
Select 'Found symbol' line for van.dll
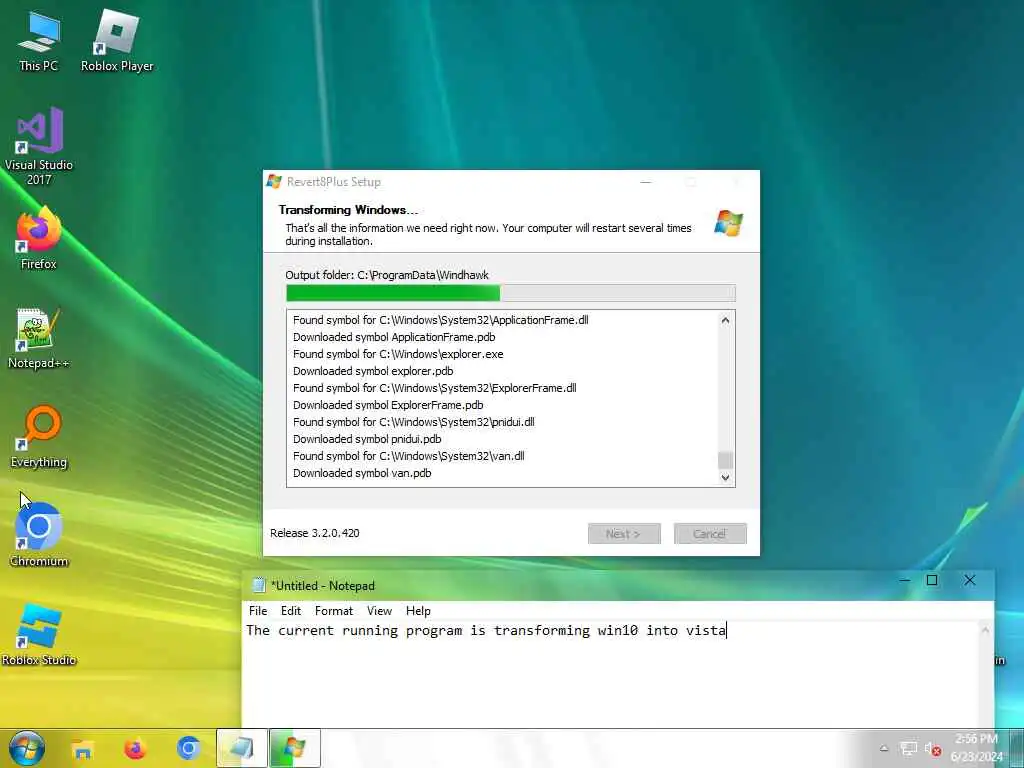[x=408, y=456]
